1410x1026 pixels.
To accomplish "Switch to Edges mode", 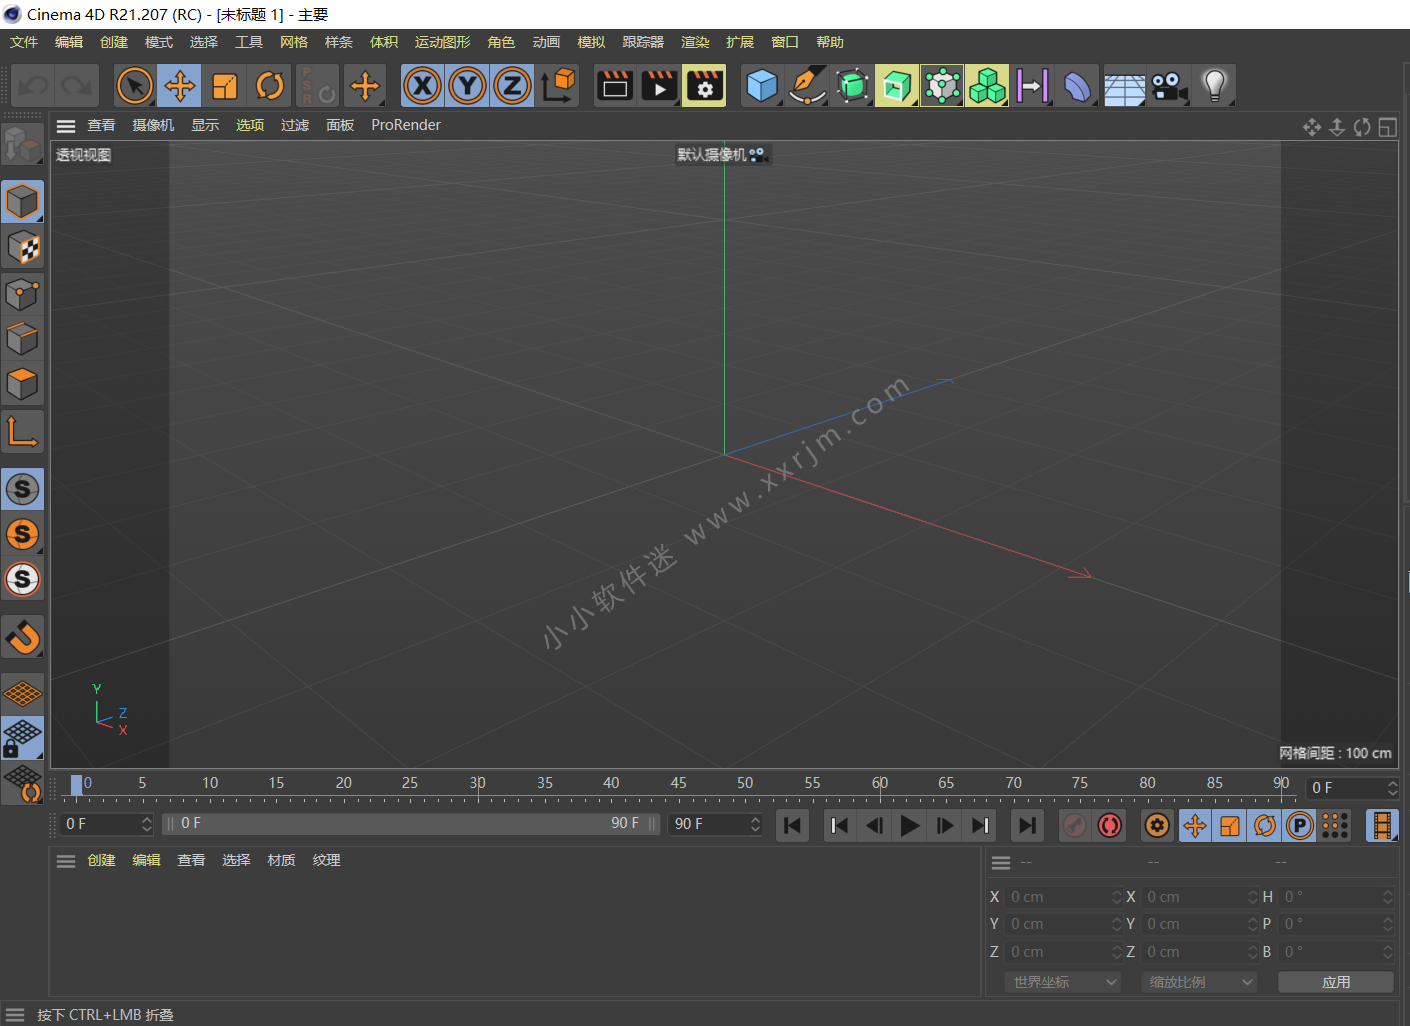I will click(x=22, y=339).
